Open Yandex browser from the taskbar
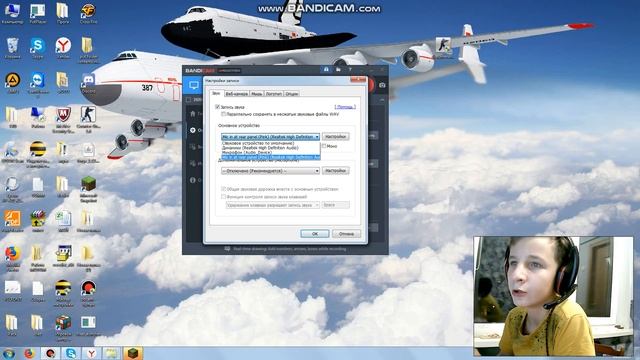The width and height of the screenshot is (640, 360). coord(91,353)
